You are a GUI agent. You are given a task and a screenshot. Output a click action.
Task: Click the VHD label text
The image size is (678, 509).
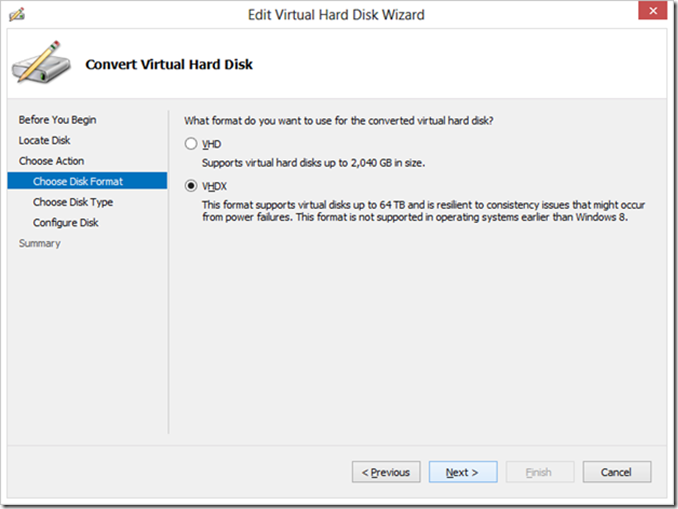point(211,144)
